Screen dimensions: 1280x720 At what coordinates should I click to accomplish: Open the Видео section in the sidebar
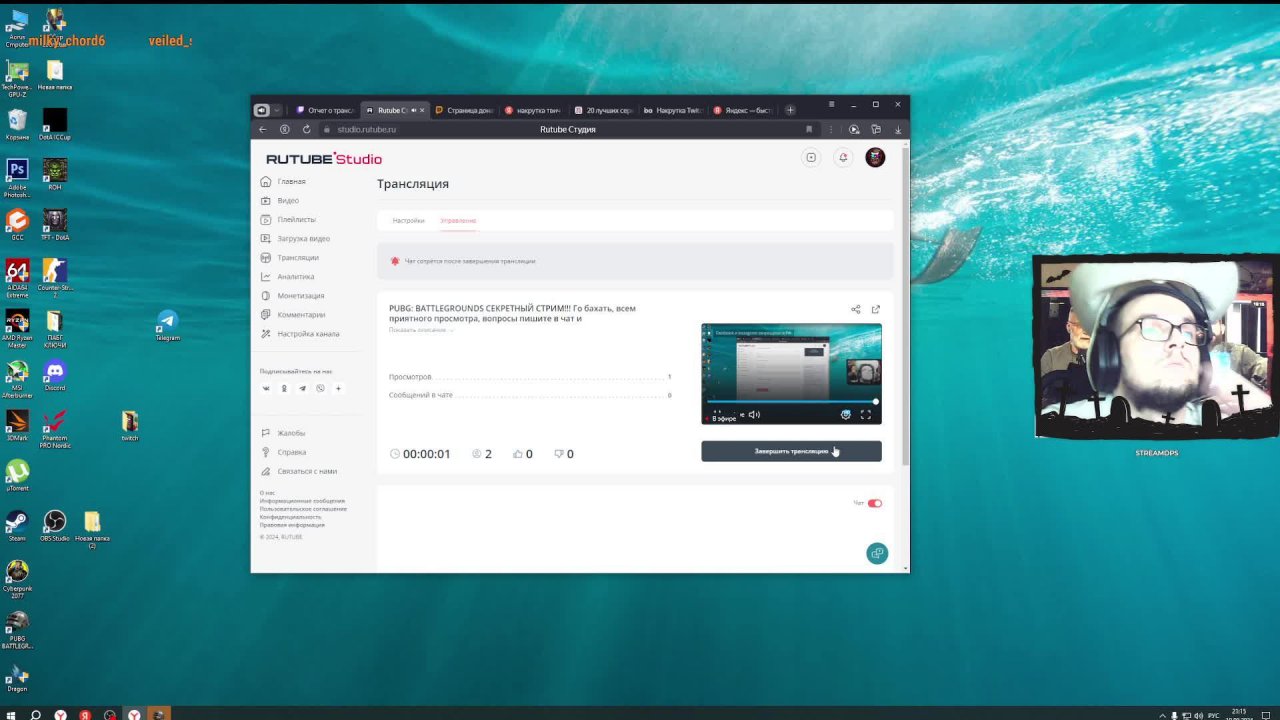click(x=280, y=201)
